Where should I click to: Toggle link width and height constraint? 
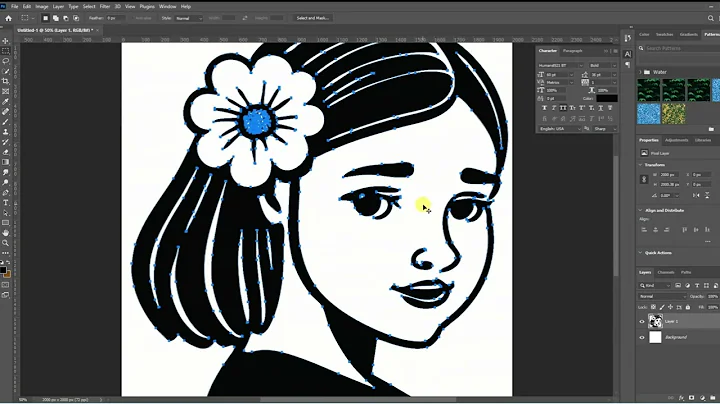point(644,180)
